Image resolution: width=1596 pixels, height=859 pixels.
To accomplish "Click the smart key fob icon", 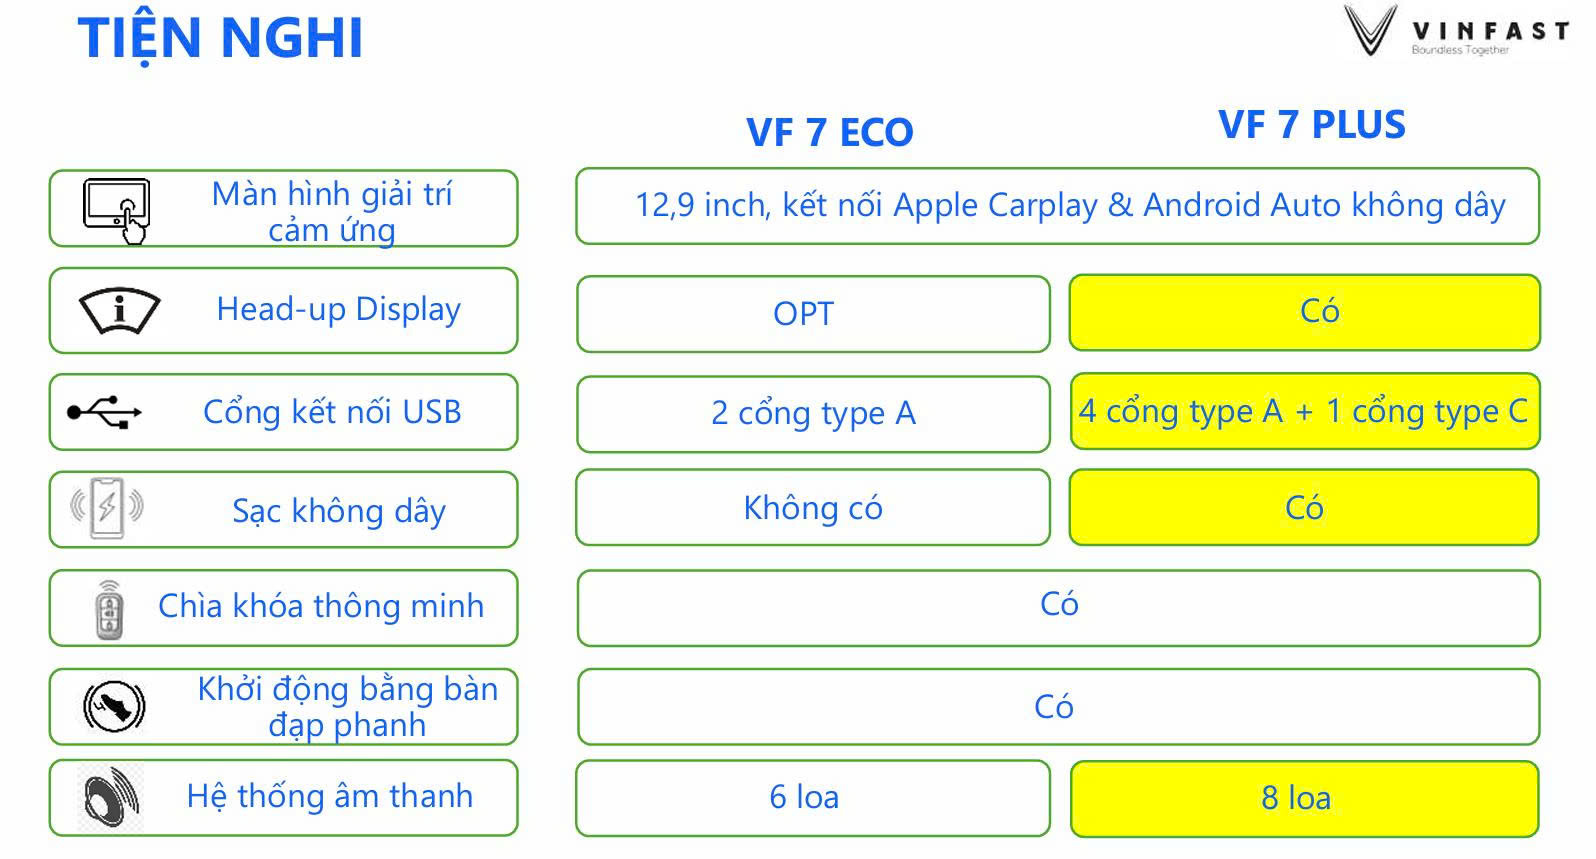I will click(x=109, y=609).
